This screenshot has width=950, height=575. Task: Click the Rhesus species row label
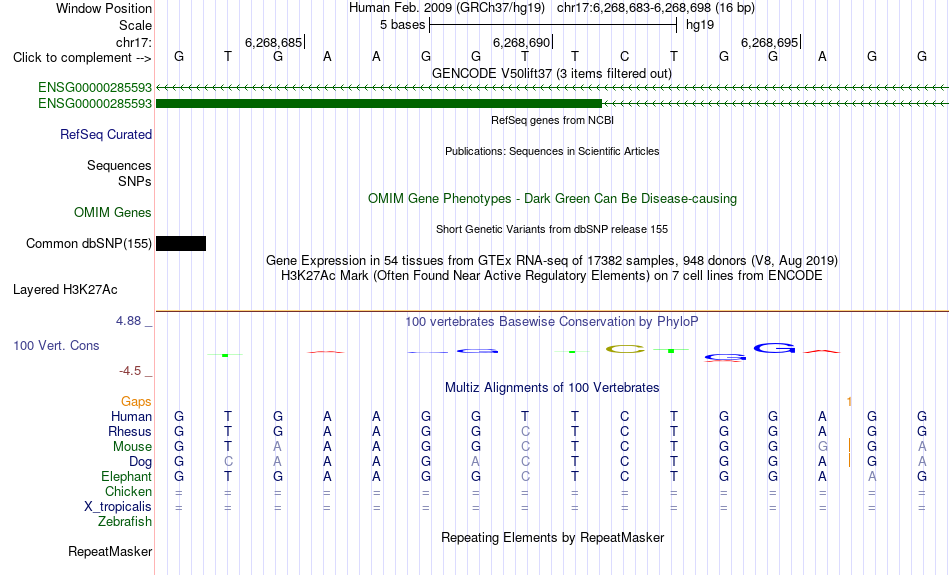click(x=130, y=432)
